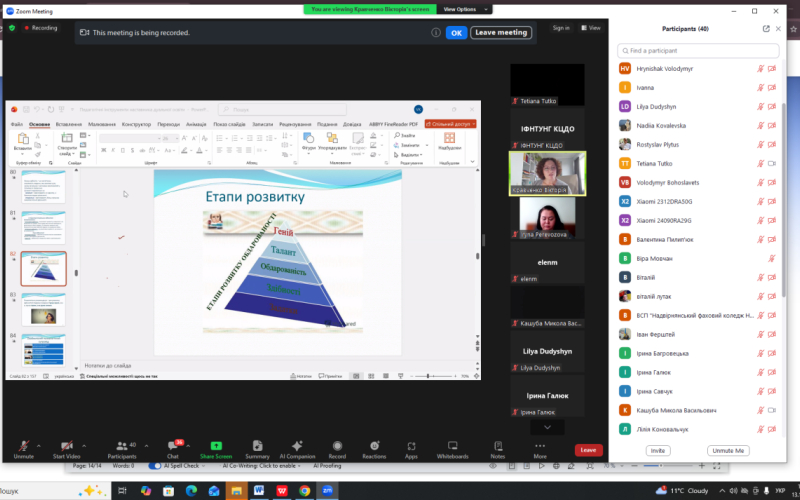Screen dimensions: 800x500
Task: Launch AI Companion from the Zoom toolbar
Action: [x=297, y=449]
